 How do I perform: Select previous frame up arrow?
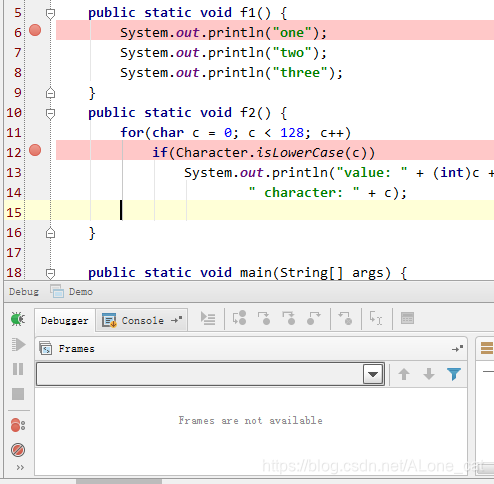404,374
